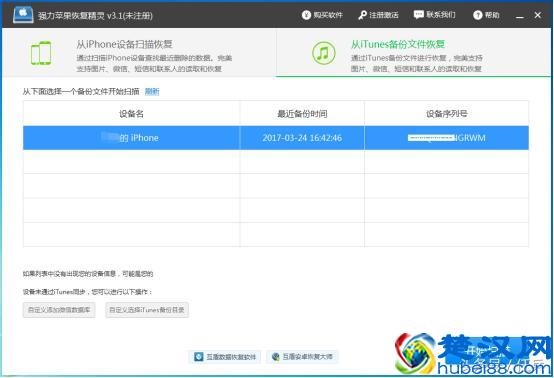Click the icon beside 互盾安卓恢复大师

276,357
